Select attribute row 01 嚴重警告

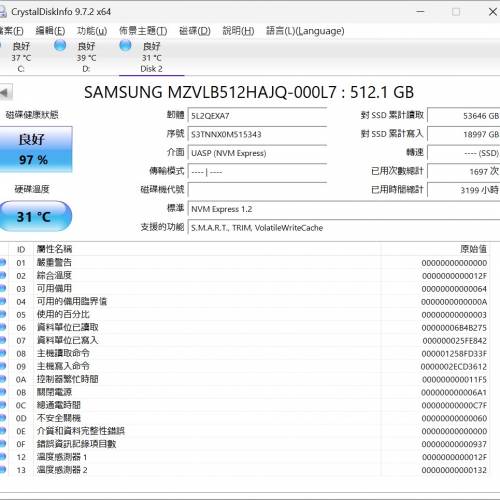(x=244, y=263)
